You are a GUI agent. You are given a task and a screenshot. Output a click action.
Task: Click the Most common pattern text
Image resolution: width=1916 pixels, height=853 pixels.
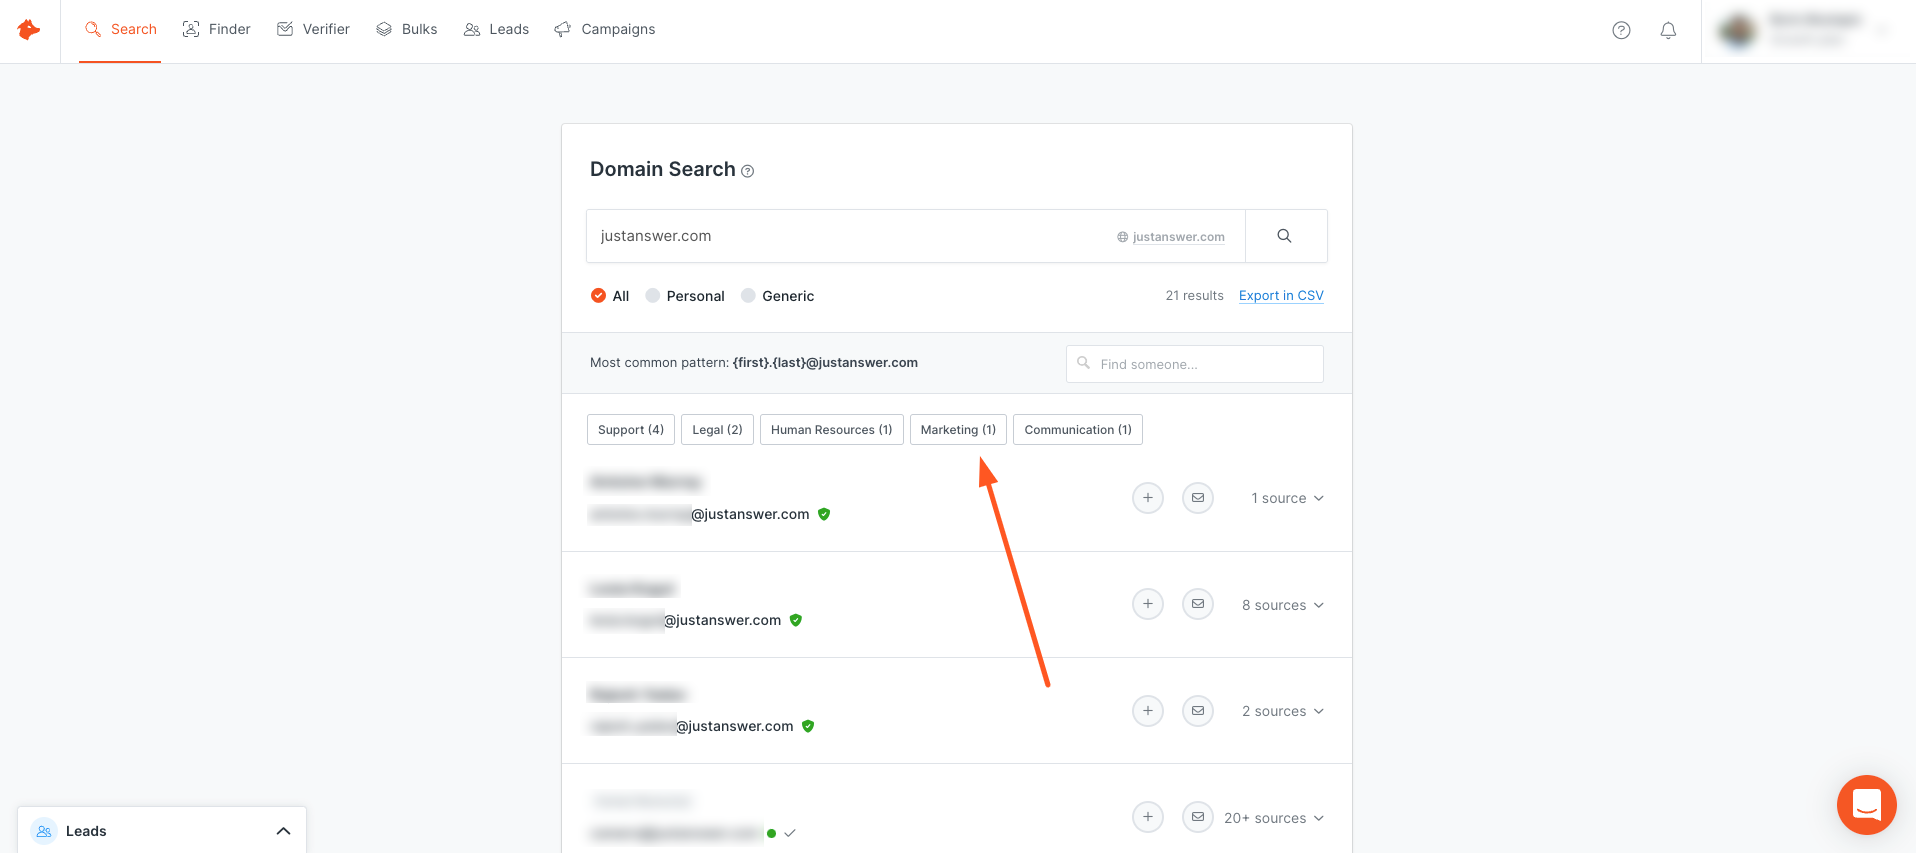click(754, 363)
